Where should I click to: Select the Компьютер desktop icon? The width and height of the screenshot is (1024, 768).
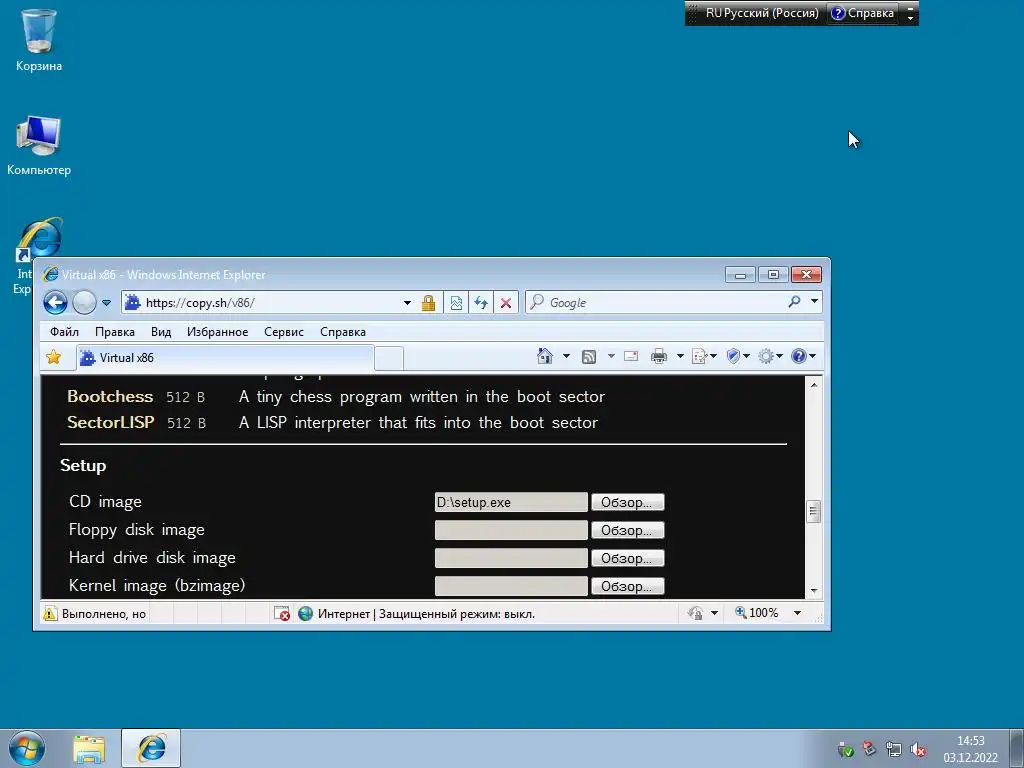point(39,146)
